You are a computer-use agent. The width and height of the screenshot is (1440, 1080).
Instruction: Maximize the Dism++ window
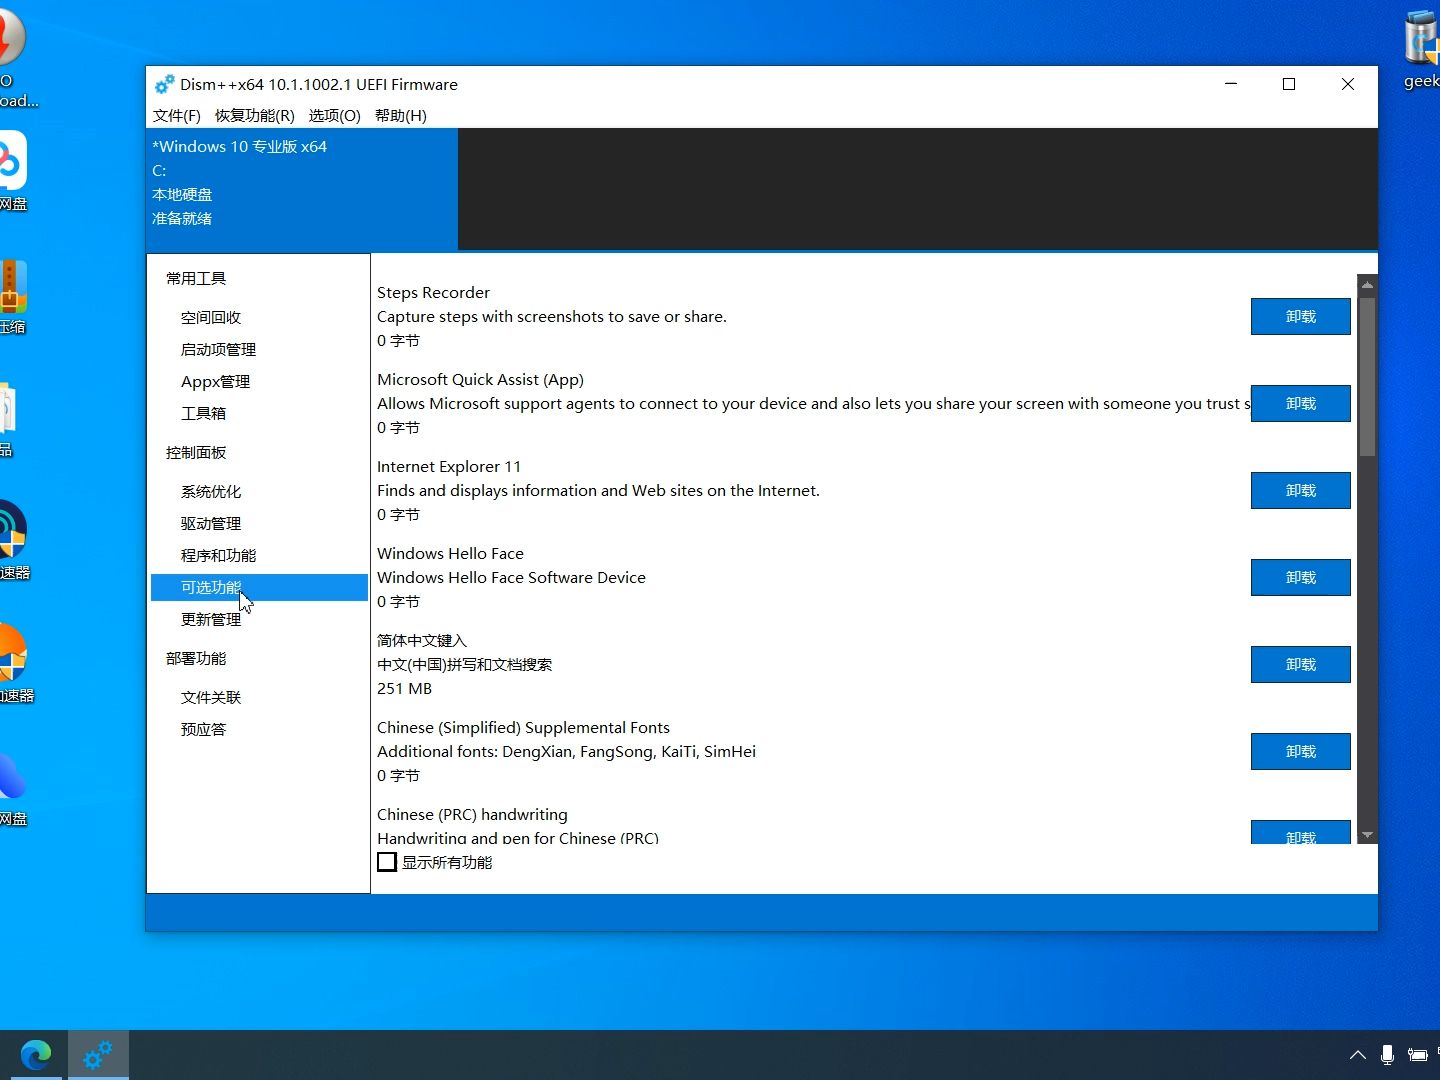[1289, 85]
